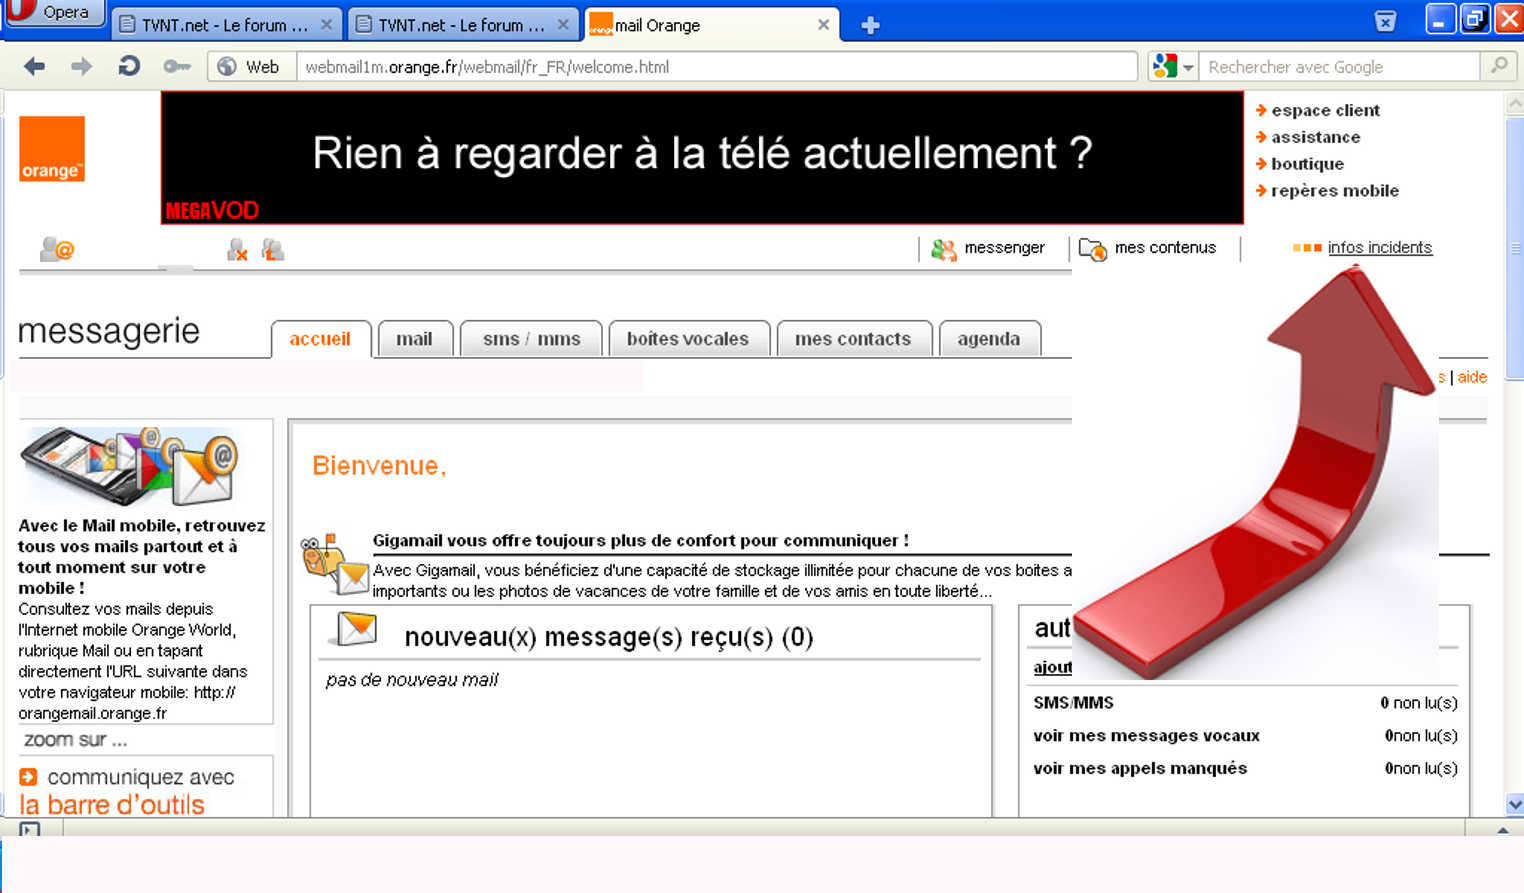The height and width of the screenshot is (893, 1524).
Task: Open the assistance link
Action: tap(1315, 137)
